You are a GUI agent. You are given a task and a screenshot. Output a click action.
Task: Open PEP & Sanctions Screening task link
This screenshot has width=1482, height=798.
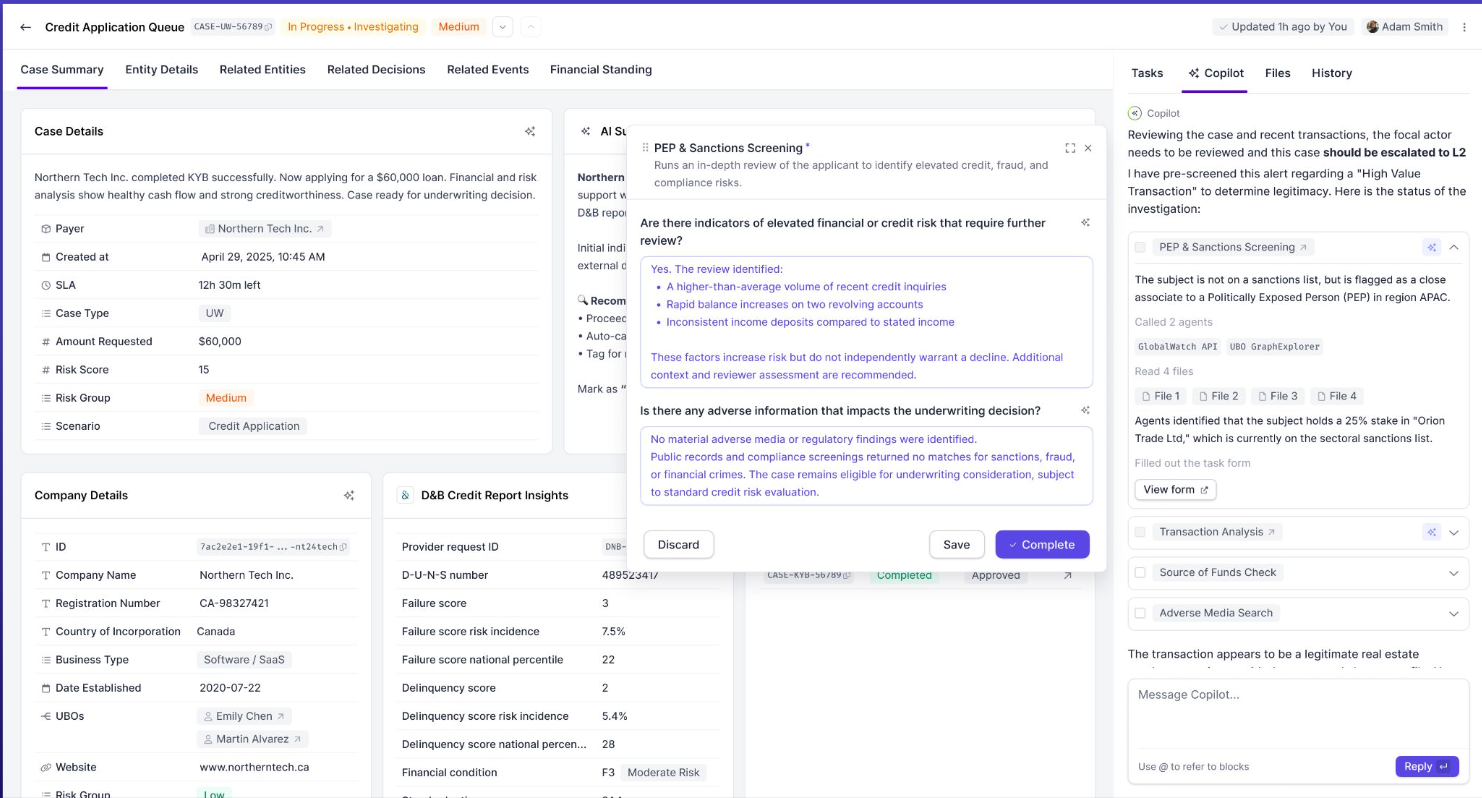pos(1233,247)
